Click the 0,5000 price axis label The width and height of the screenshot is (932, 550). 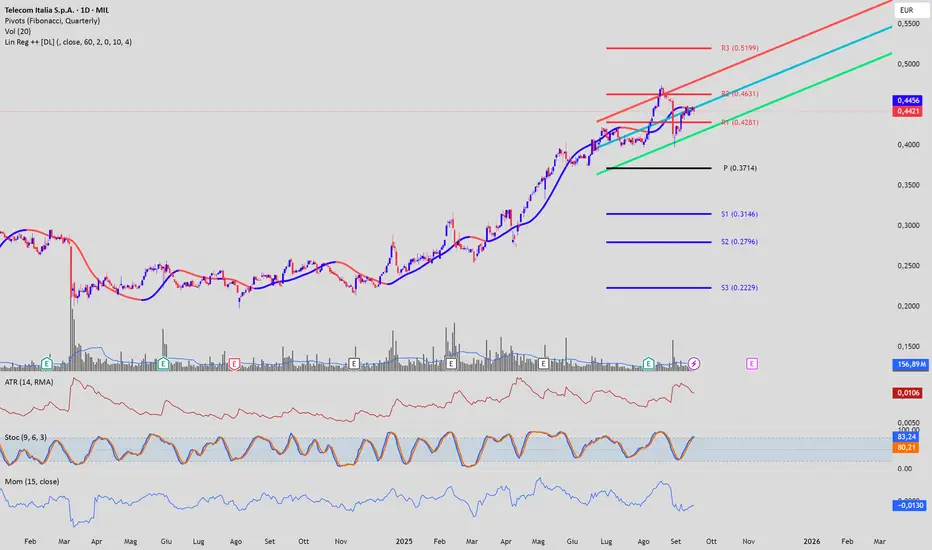(908, 64)
